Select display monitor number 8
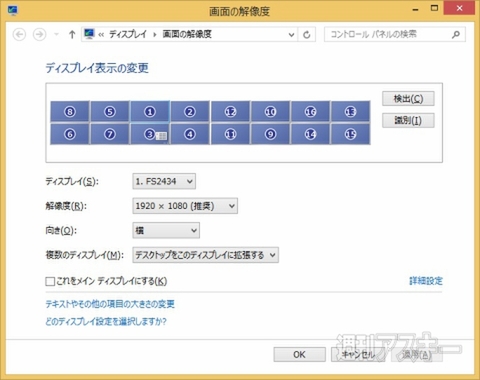The height and width of the screenshot is (380, 480). point(70,111)
